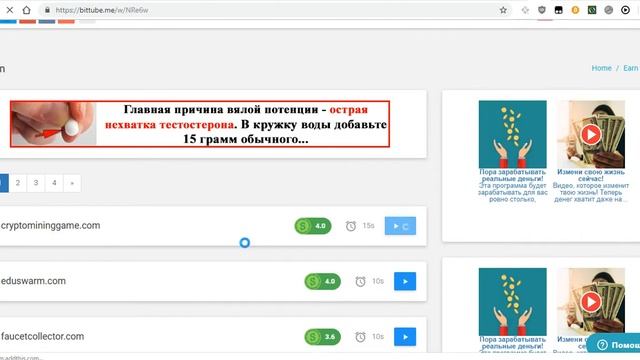
Task: Click the padlock site security icon
Action: click(x=47, y=10)
